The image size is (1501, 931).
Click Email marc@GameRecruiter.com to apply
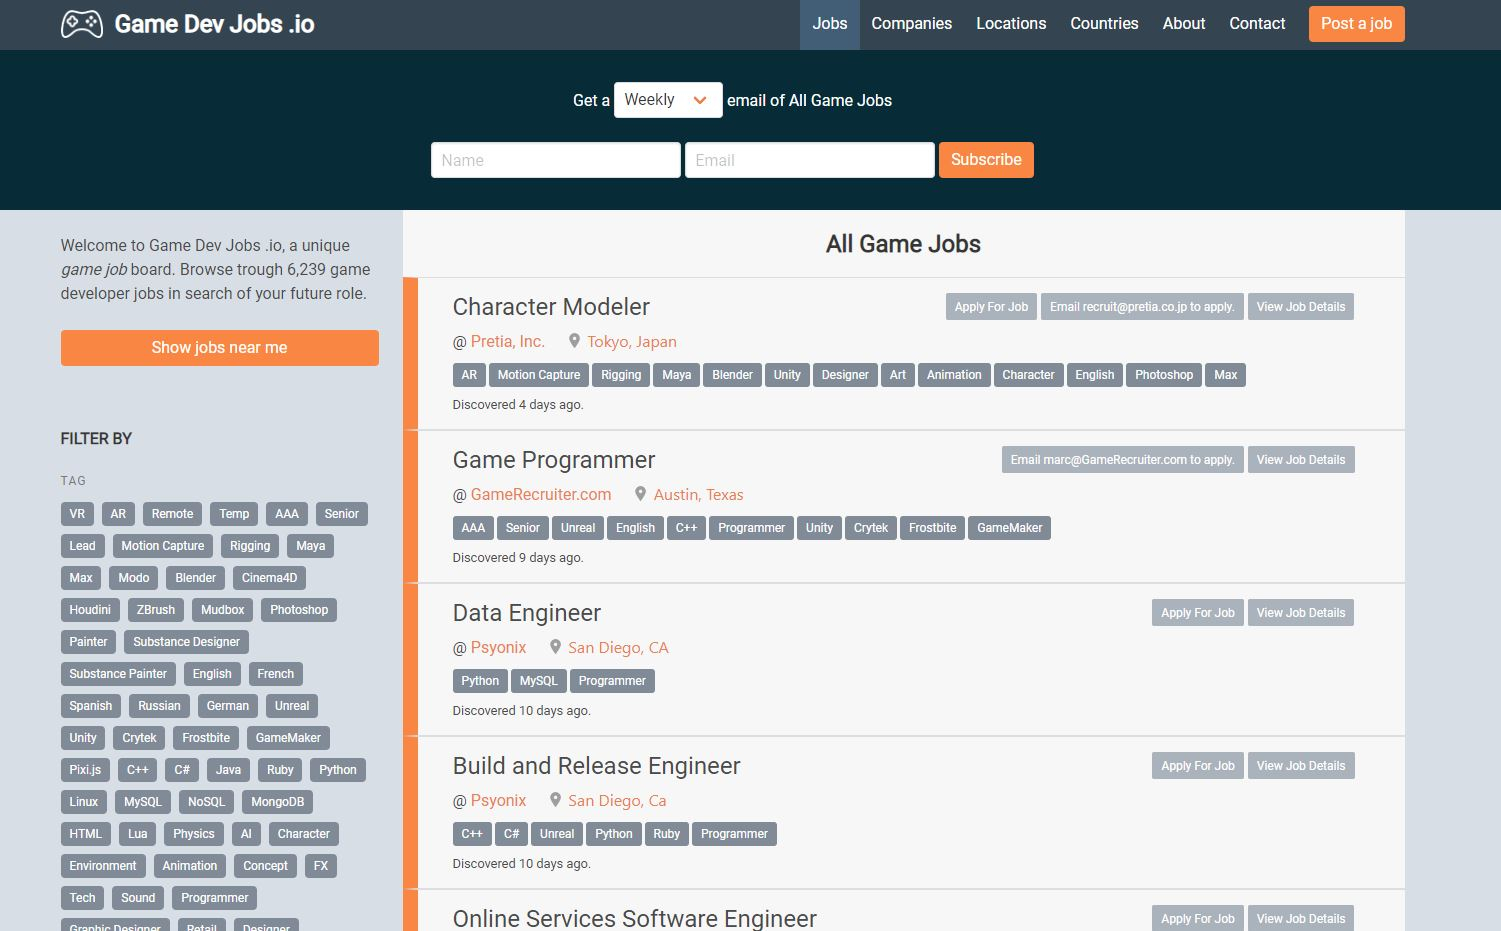click(1122, 460)
